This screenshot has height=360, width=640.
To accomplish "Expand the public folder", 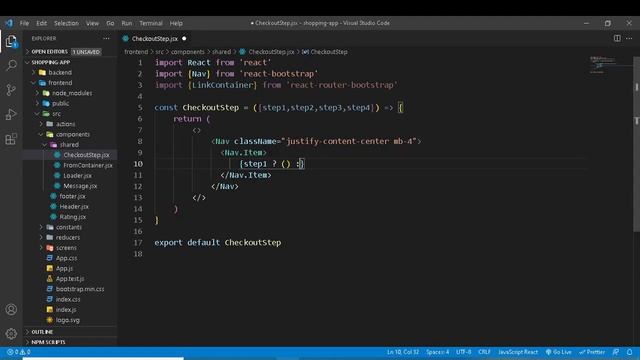I will click(x=70, y=103).
